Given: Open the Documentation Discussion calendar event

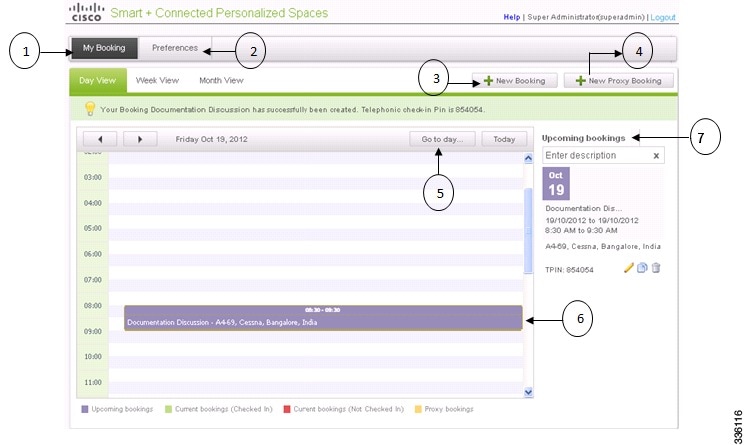Looking at the screenshot, I should 323,318.
